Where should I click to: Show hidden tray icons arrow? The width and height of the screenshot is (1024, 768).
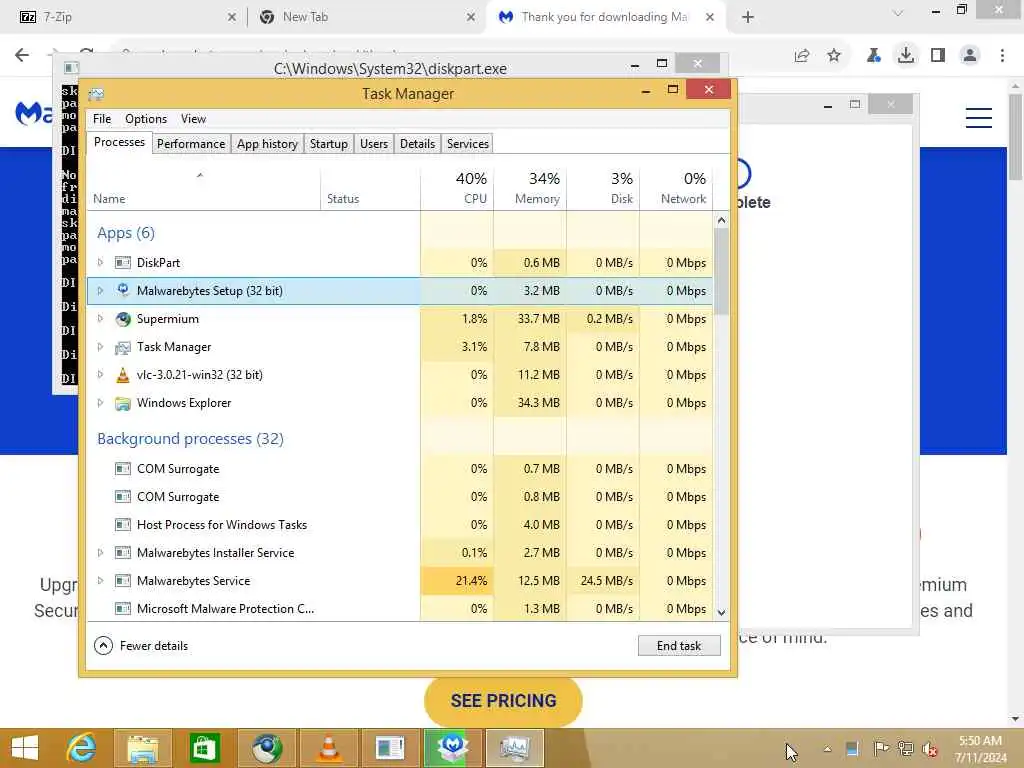pos(827,748)
